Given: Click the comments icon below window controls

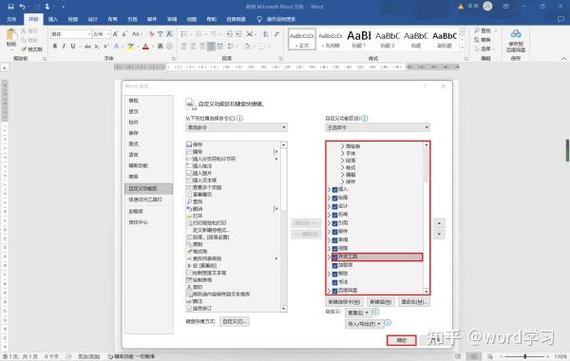Looking at the screenshot, I should [561, 19].
